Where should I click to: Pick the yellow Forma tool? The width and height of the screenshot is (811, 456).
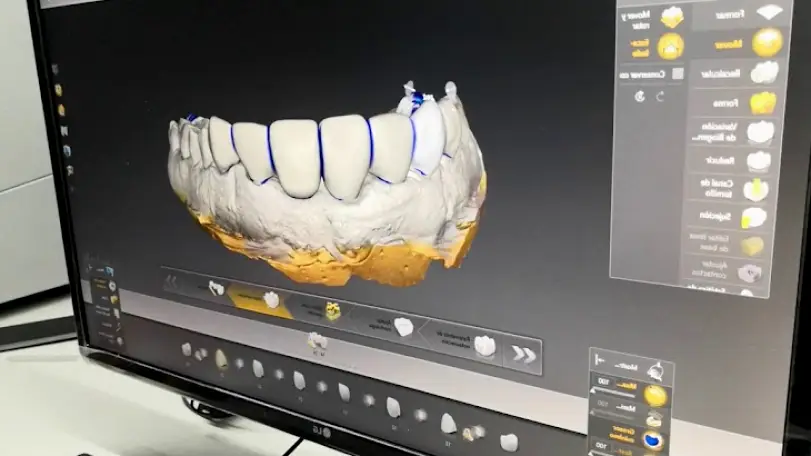pos(738,103)
